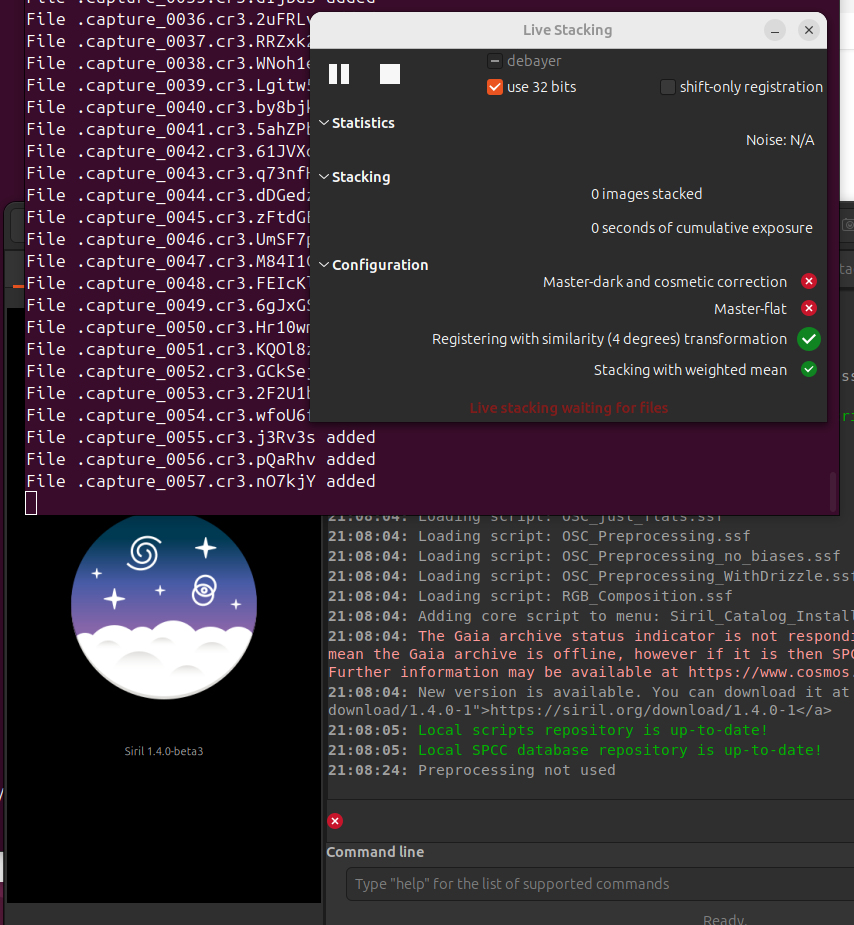Focus the Command line input field
854x925 pixels.
click(x=600, y=884)
